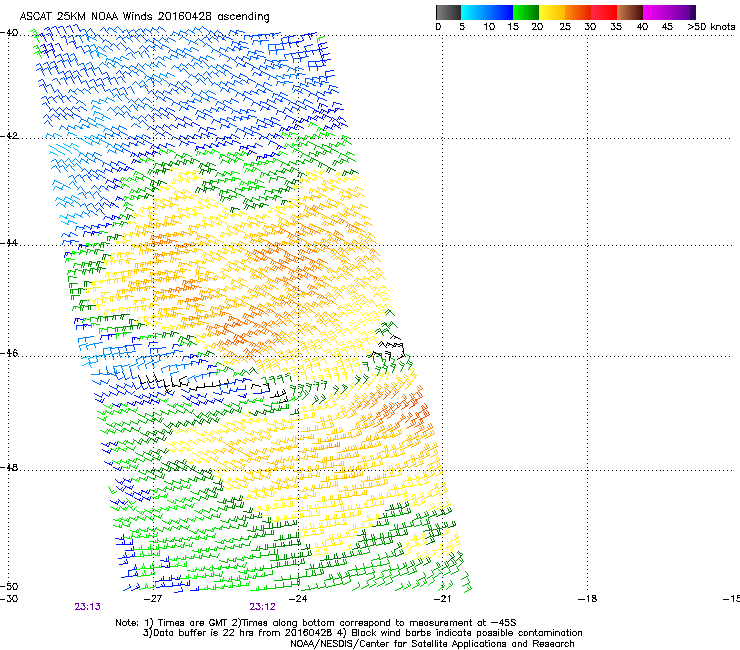Click the '10' label under the color bar

click(x=489, y=27)
